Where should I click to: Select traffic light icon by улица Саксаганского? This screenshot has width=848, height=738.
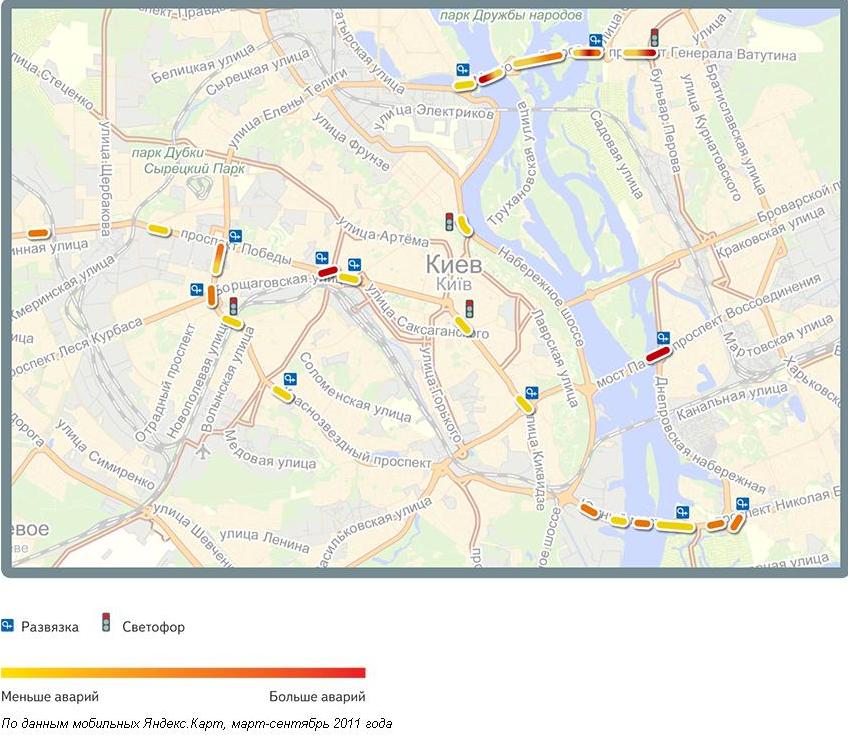coord(469,309)
